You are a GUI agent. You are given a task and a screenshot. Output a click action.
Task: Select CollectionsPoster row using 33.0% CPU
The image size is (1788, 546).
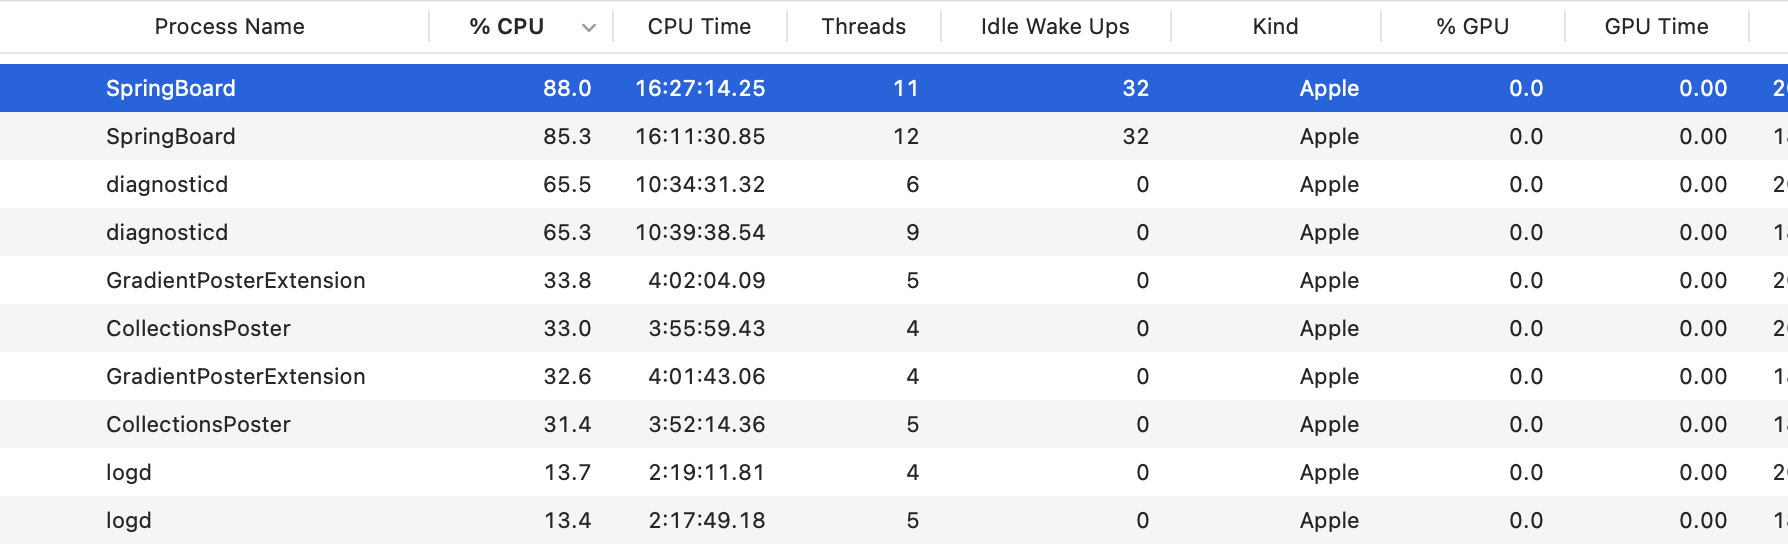click(198, 328)
